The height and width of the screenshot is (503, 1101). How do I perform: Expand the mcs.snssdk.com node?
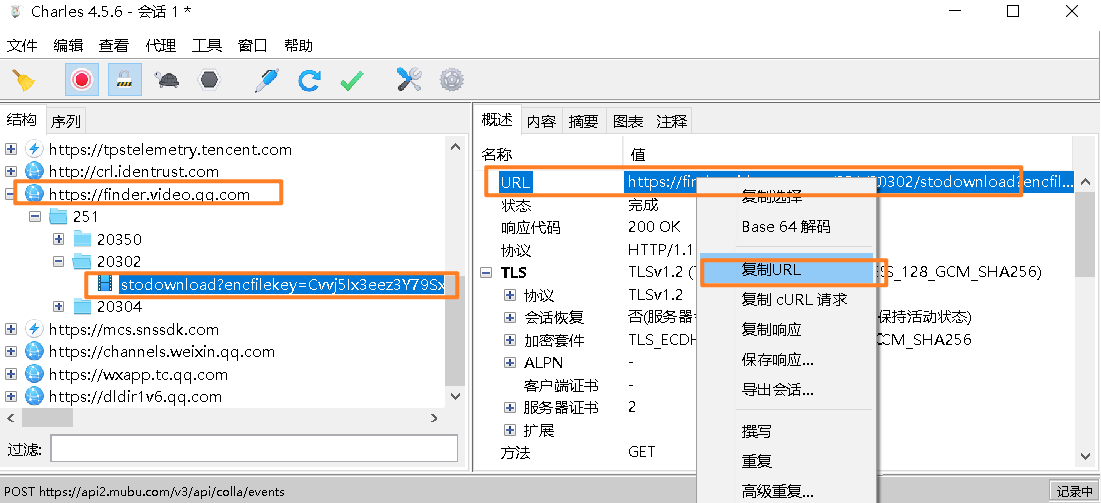pos(11,329)
